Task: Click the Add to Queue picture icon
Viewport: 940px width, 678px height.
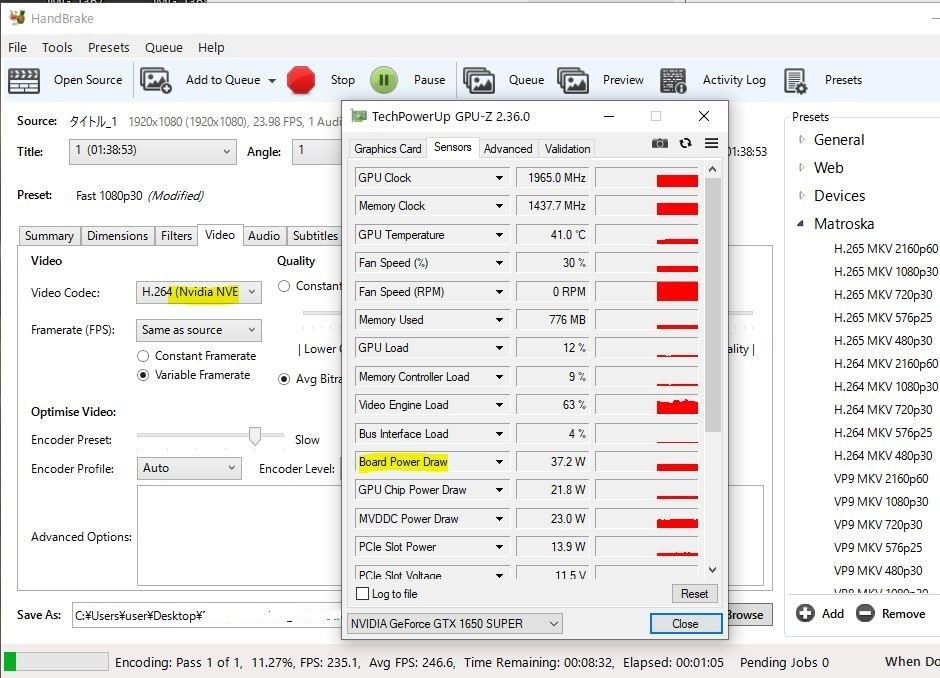Action: coord(156,80)
